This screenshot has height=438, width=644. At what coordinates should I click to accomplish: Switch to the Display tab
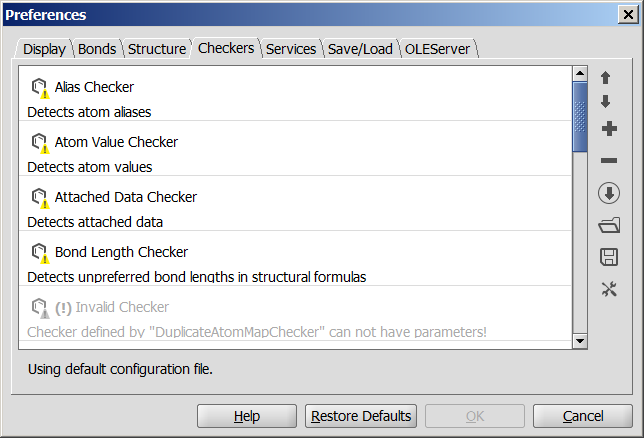pyautogui.click(x=44, y=49)
